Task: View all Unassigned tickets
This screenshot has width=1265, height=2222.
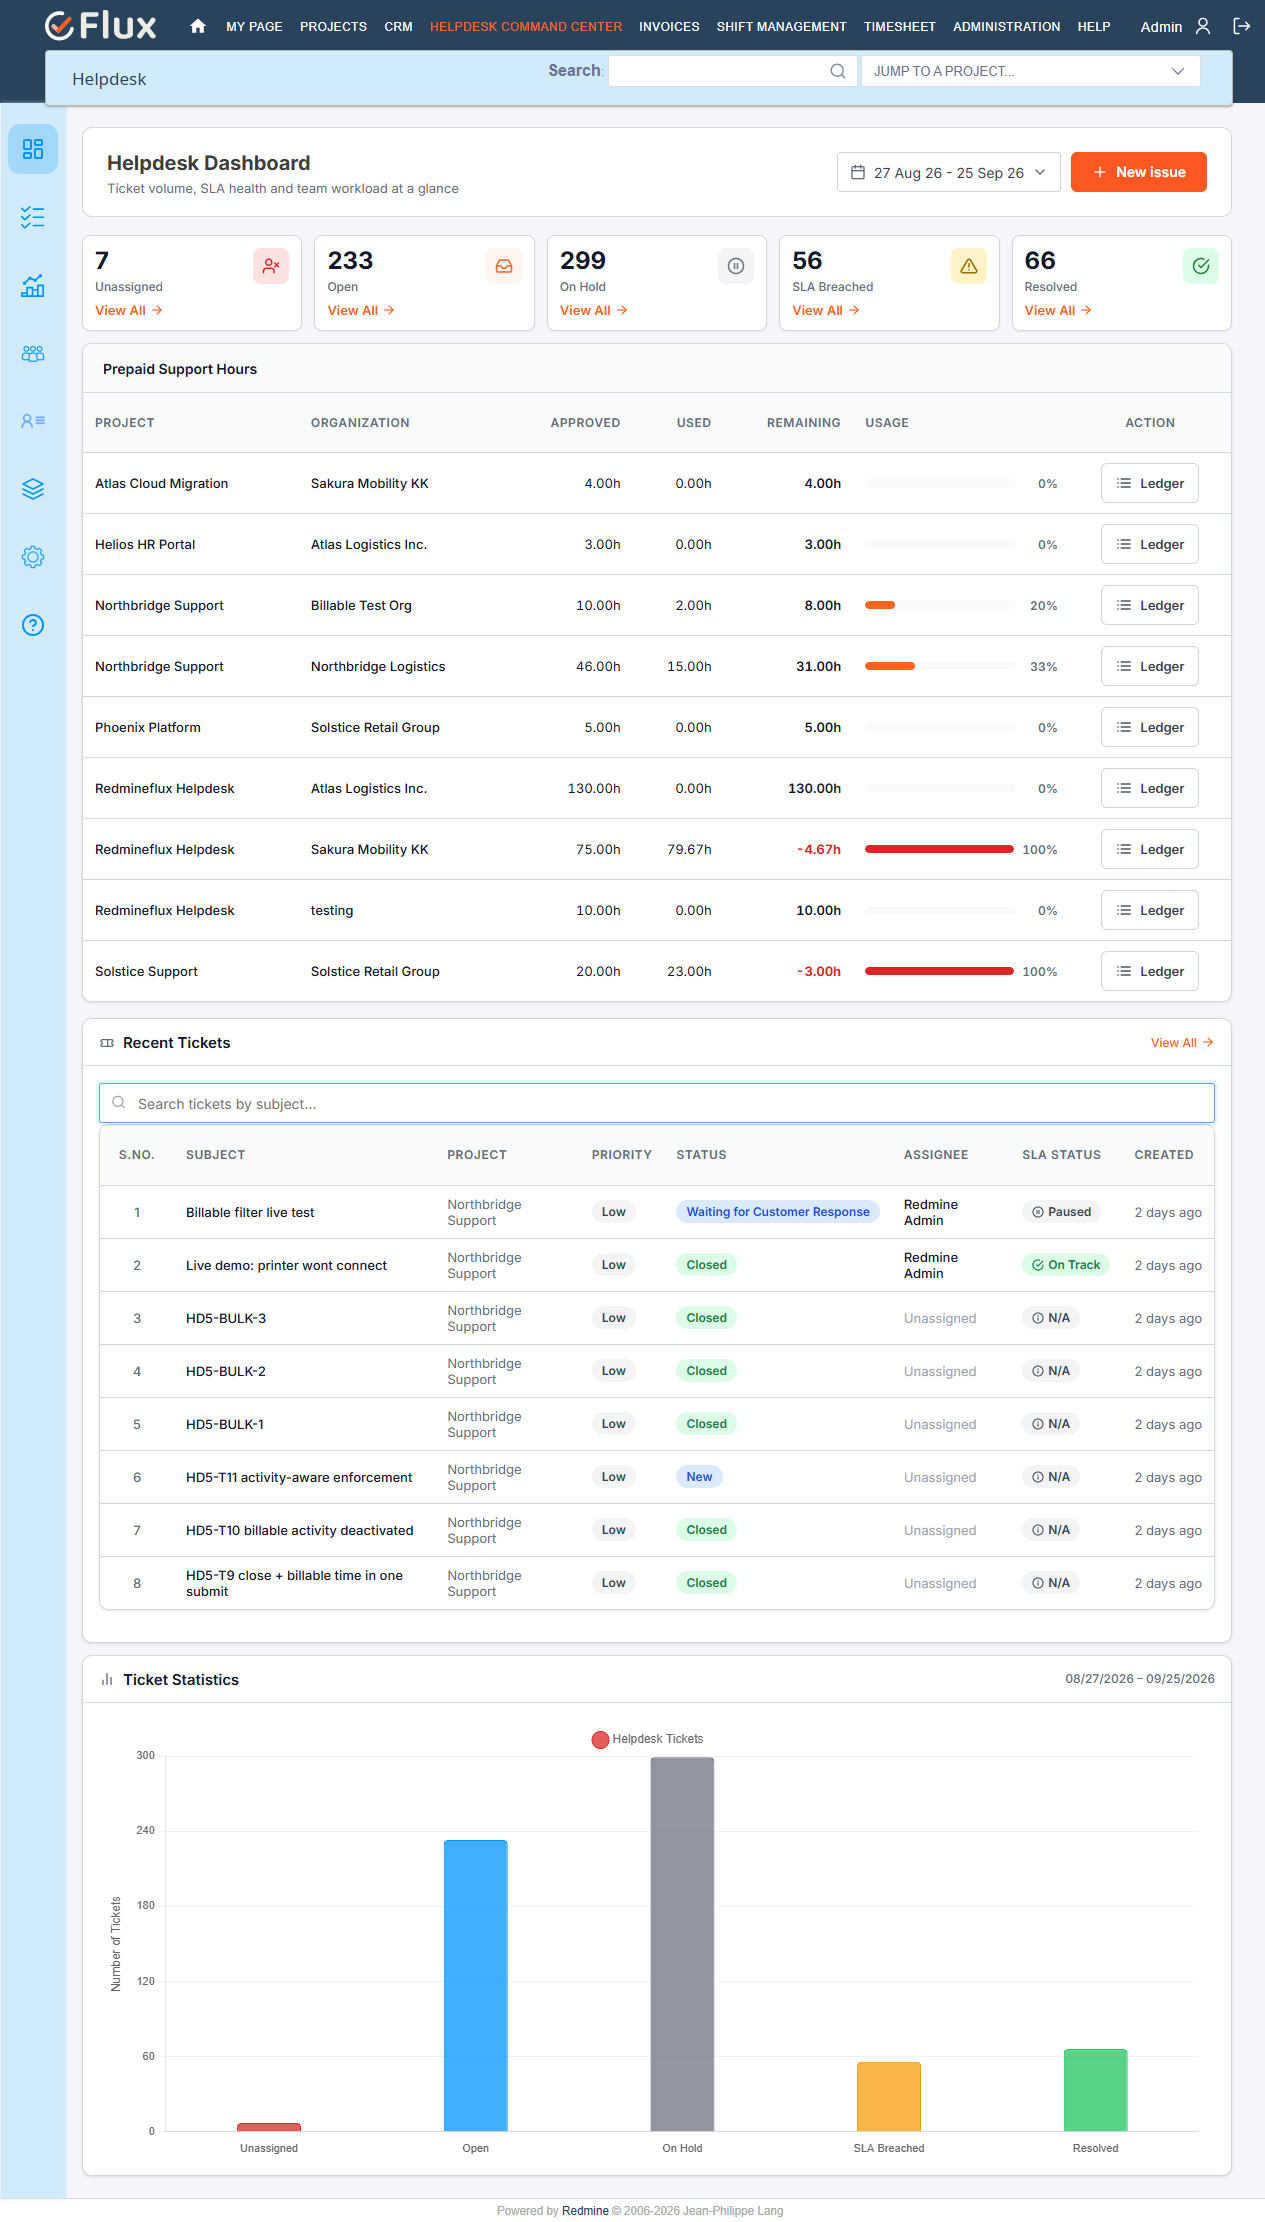Action: (129, 311)
